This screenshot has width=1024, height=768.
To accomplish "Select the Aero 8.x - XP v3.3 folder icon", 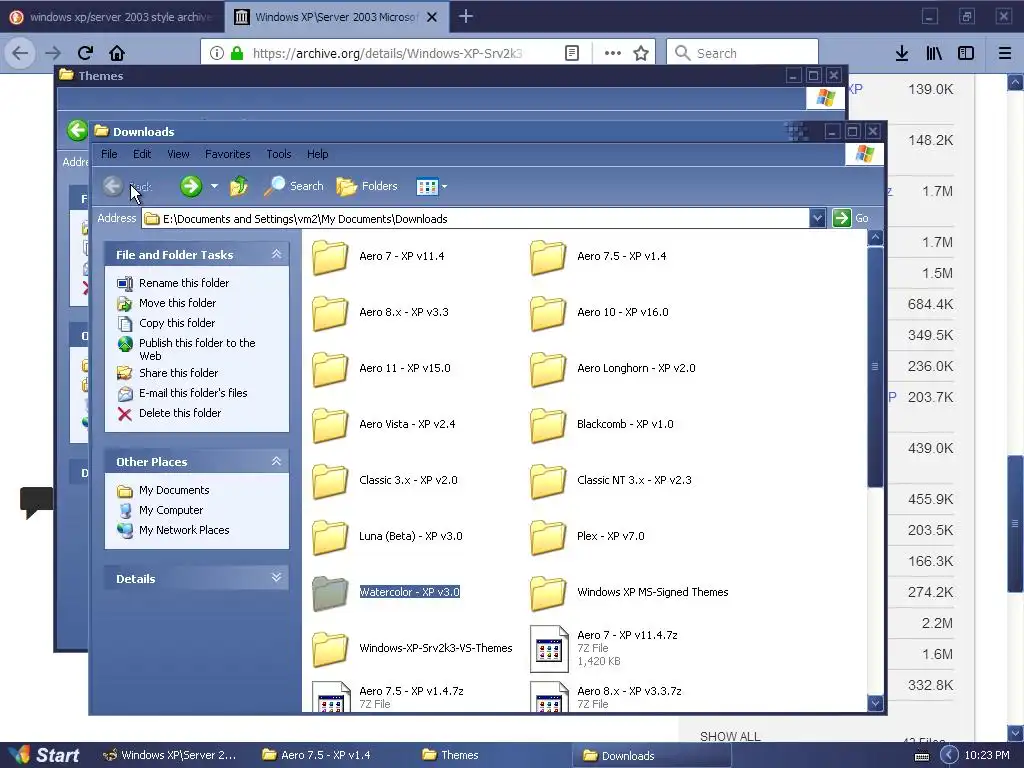I will coord(330,313).
